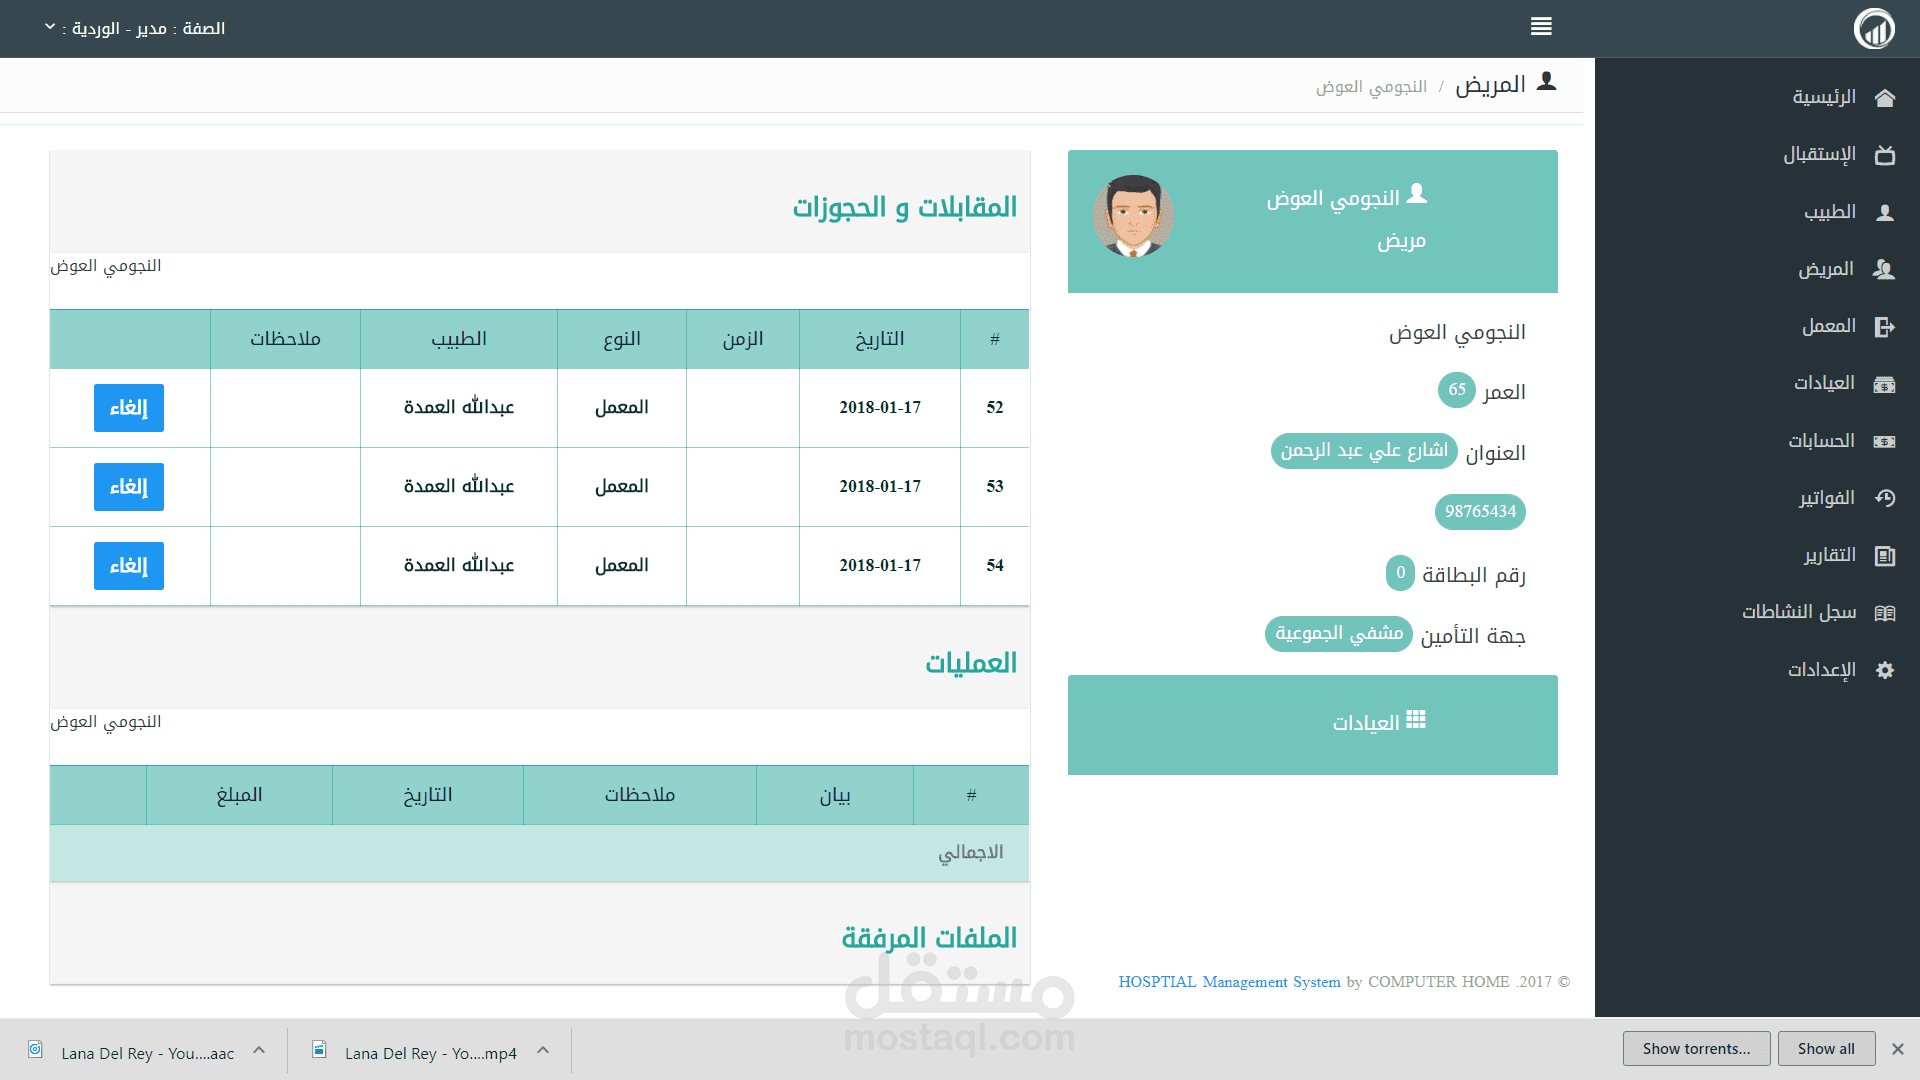Click the app logo in top corner
Viewport: 1920px width, 1080px height.
tap(1874, 28)
